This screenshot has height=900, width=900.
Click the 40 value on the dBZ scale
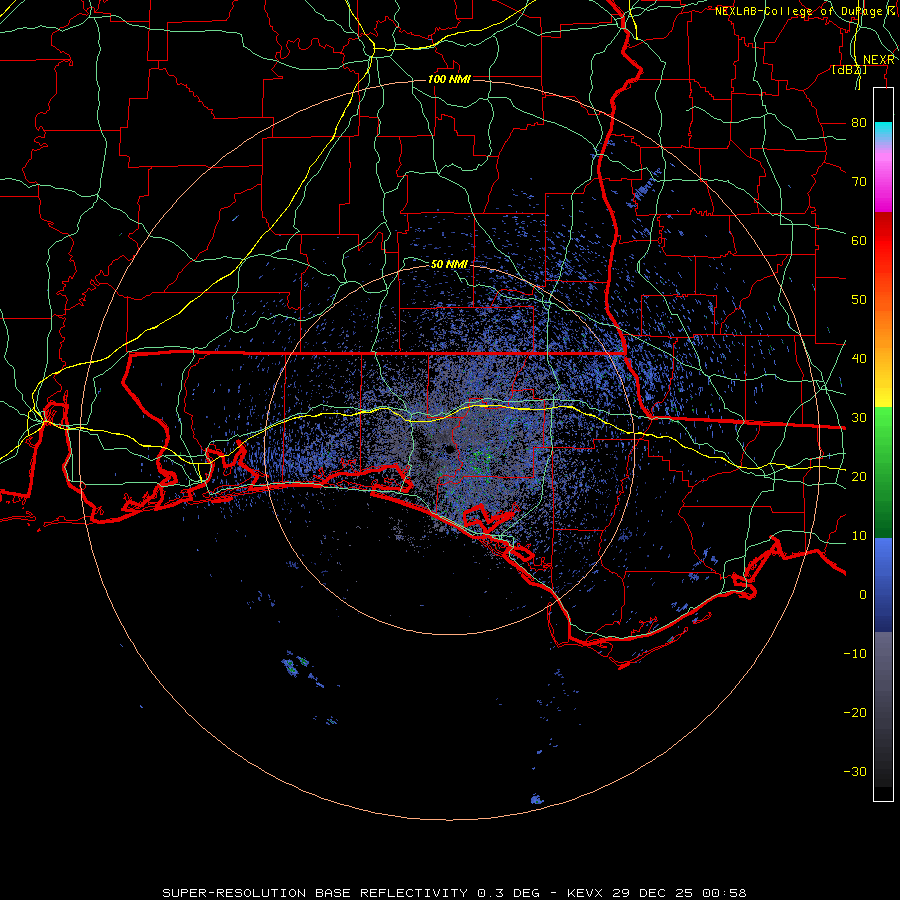point(859,359)
